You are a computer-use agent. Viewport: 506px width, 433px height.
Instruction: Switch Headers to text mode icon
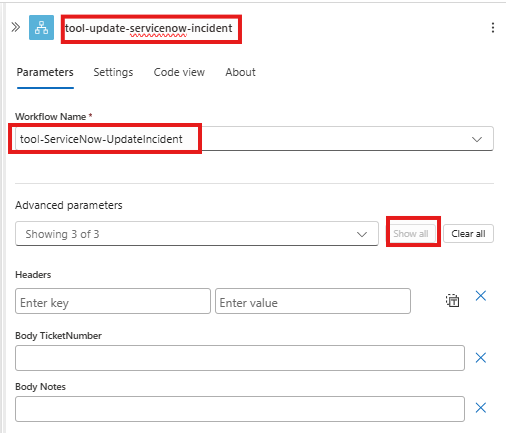[452, 301]
